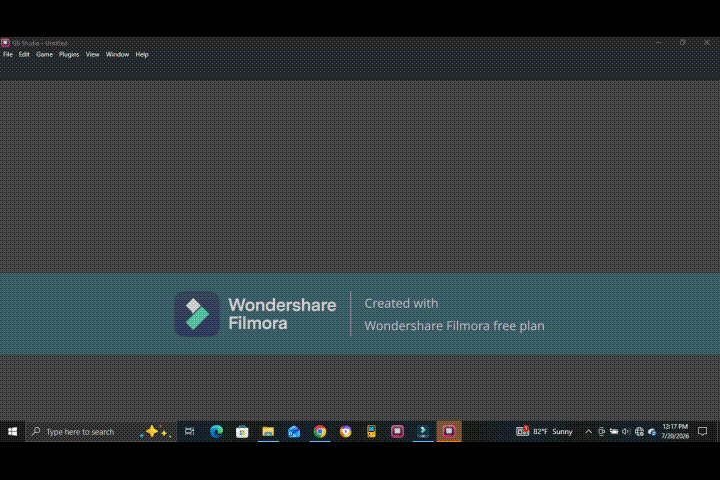This screenshot has width=720, height=480.
Task: Open the volume speaker control
Action: 626,431
